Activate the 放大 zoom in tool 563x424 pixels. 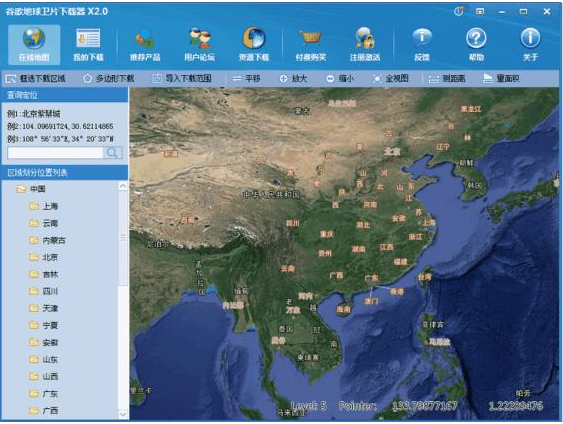click(293, 78)
